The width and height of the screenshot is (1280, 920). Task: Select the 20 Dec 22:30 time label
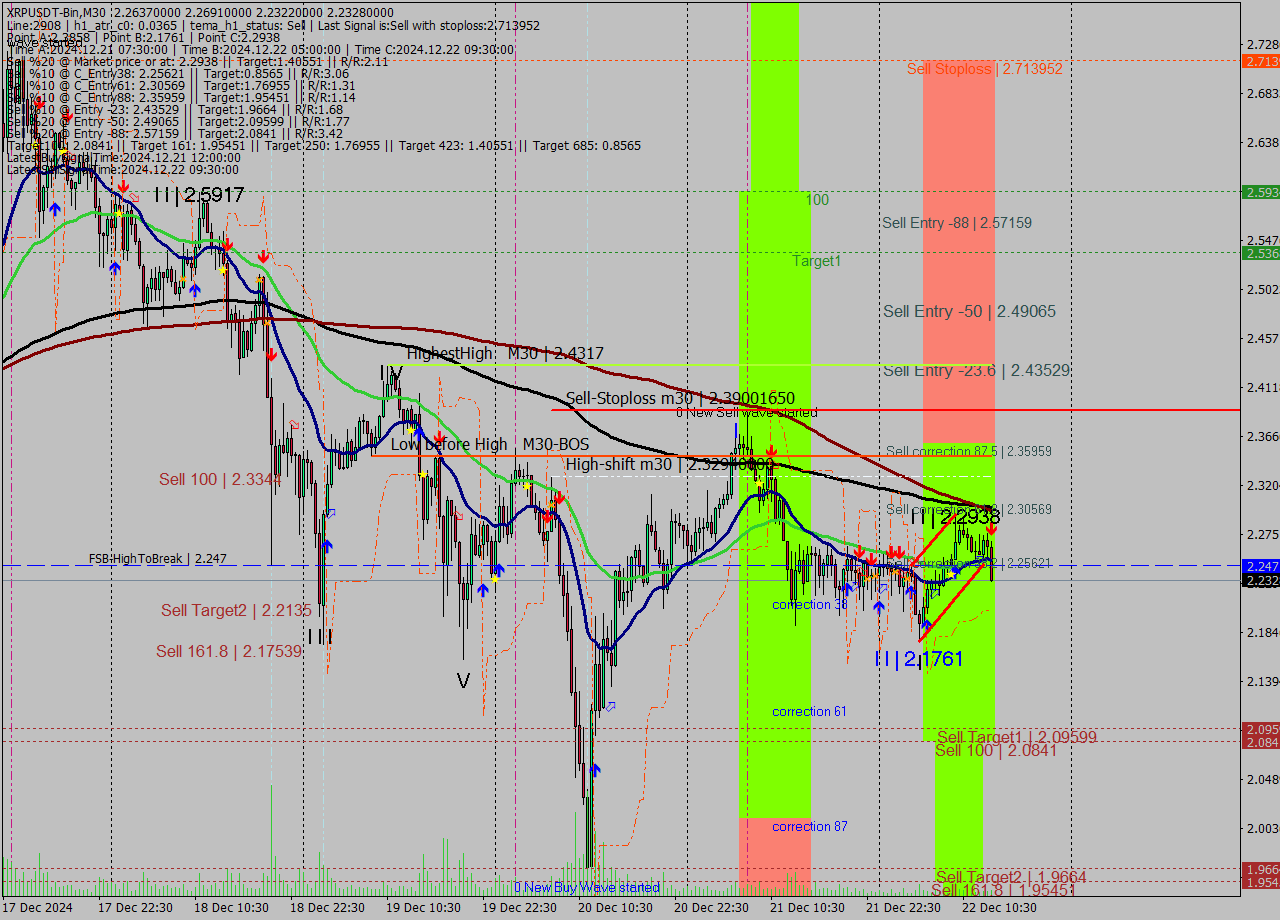pos(711,908)
